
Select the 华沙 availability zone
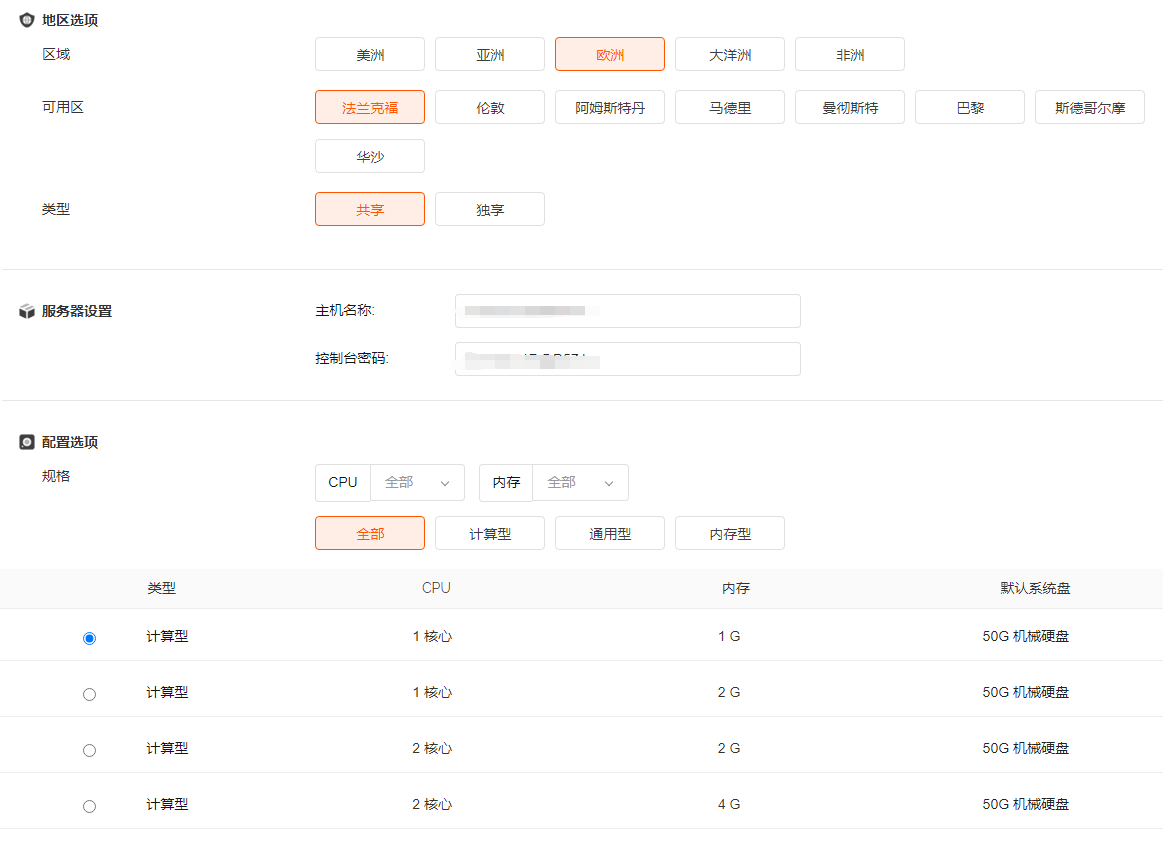pos(370,156)
